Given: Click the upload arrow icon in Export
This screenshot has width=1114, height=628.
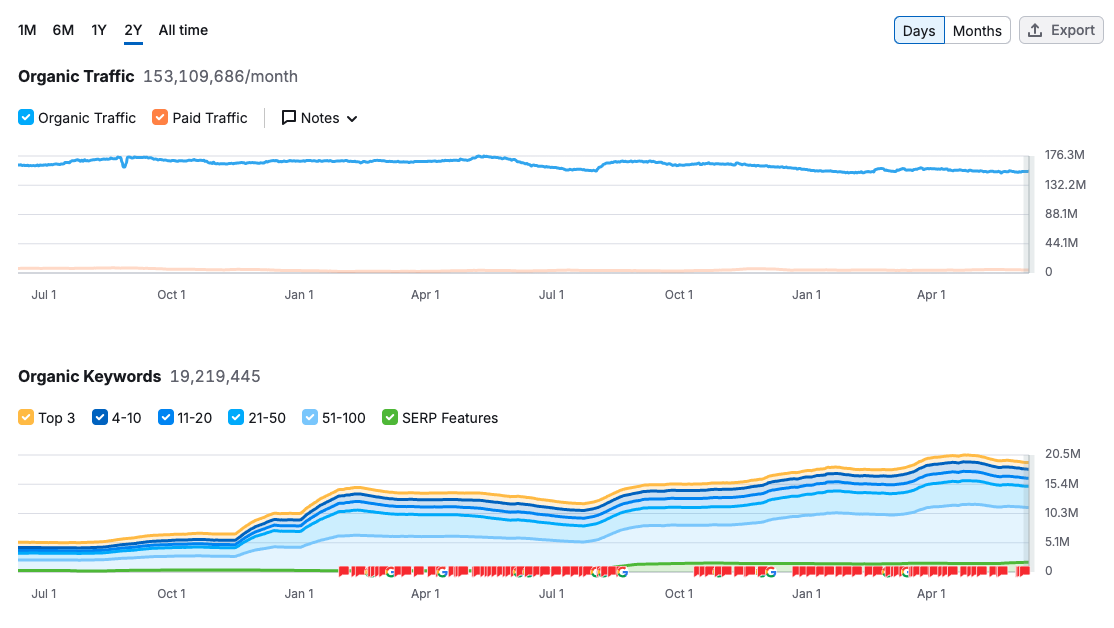Looking at the screenshot, I should pos(1036,30).
